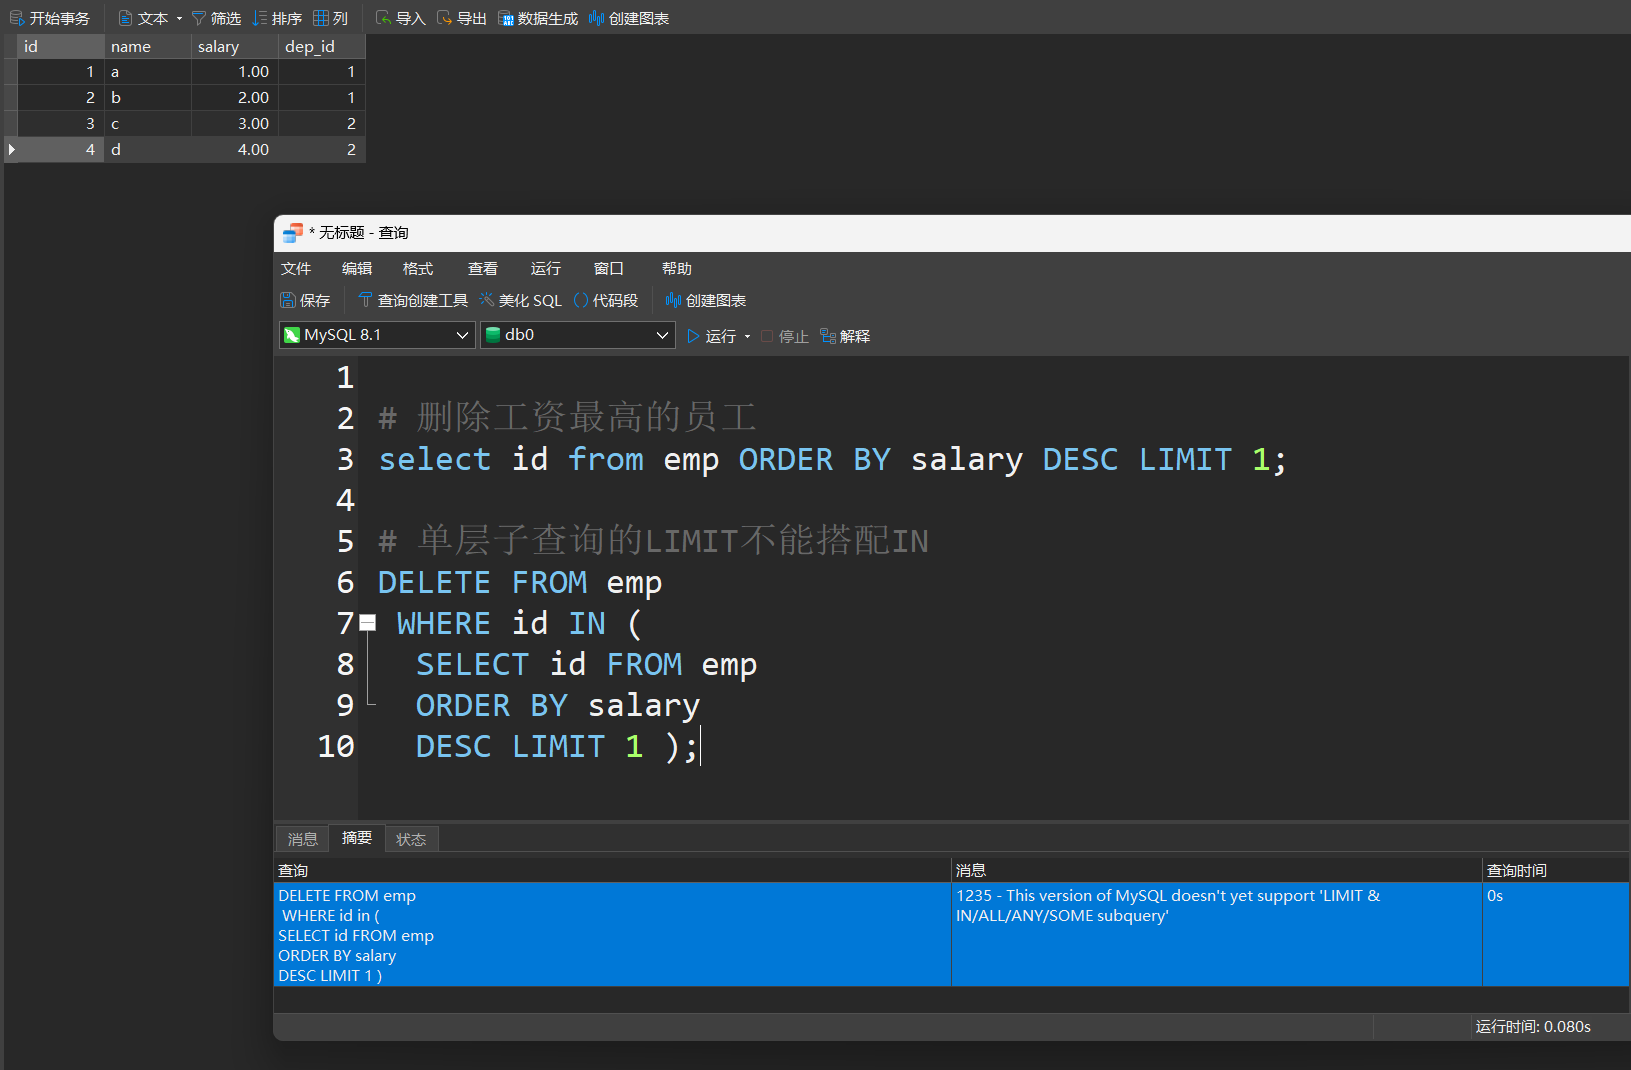Open the 查询创建工具 query builder
The height and width of the screenshot is (1070, 1631).
coord(413,300)
